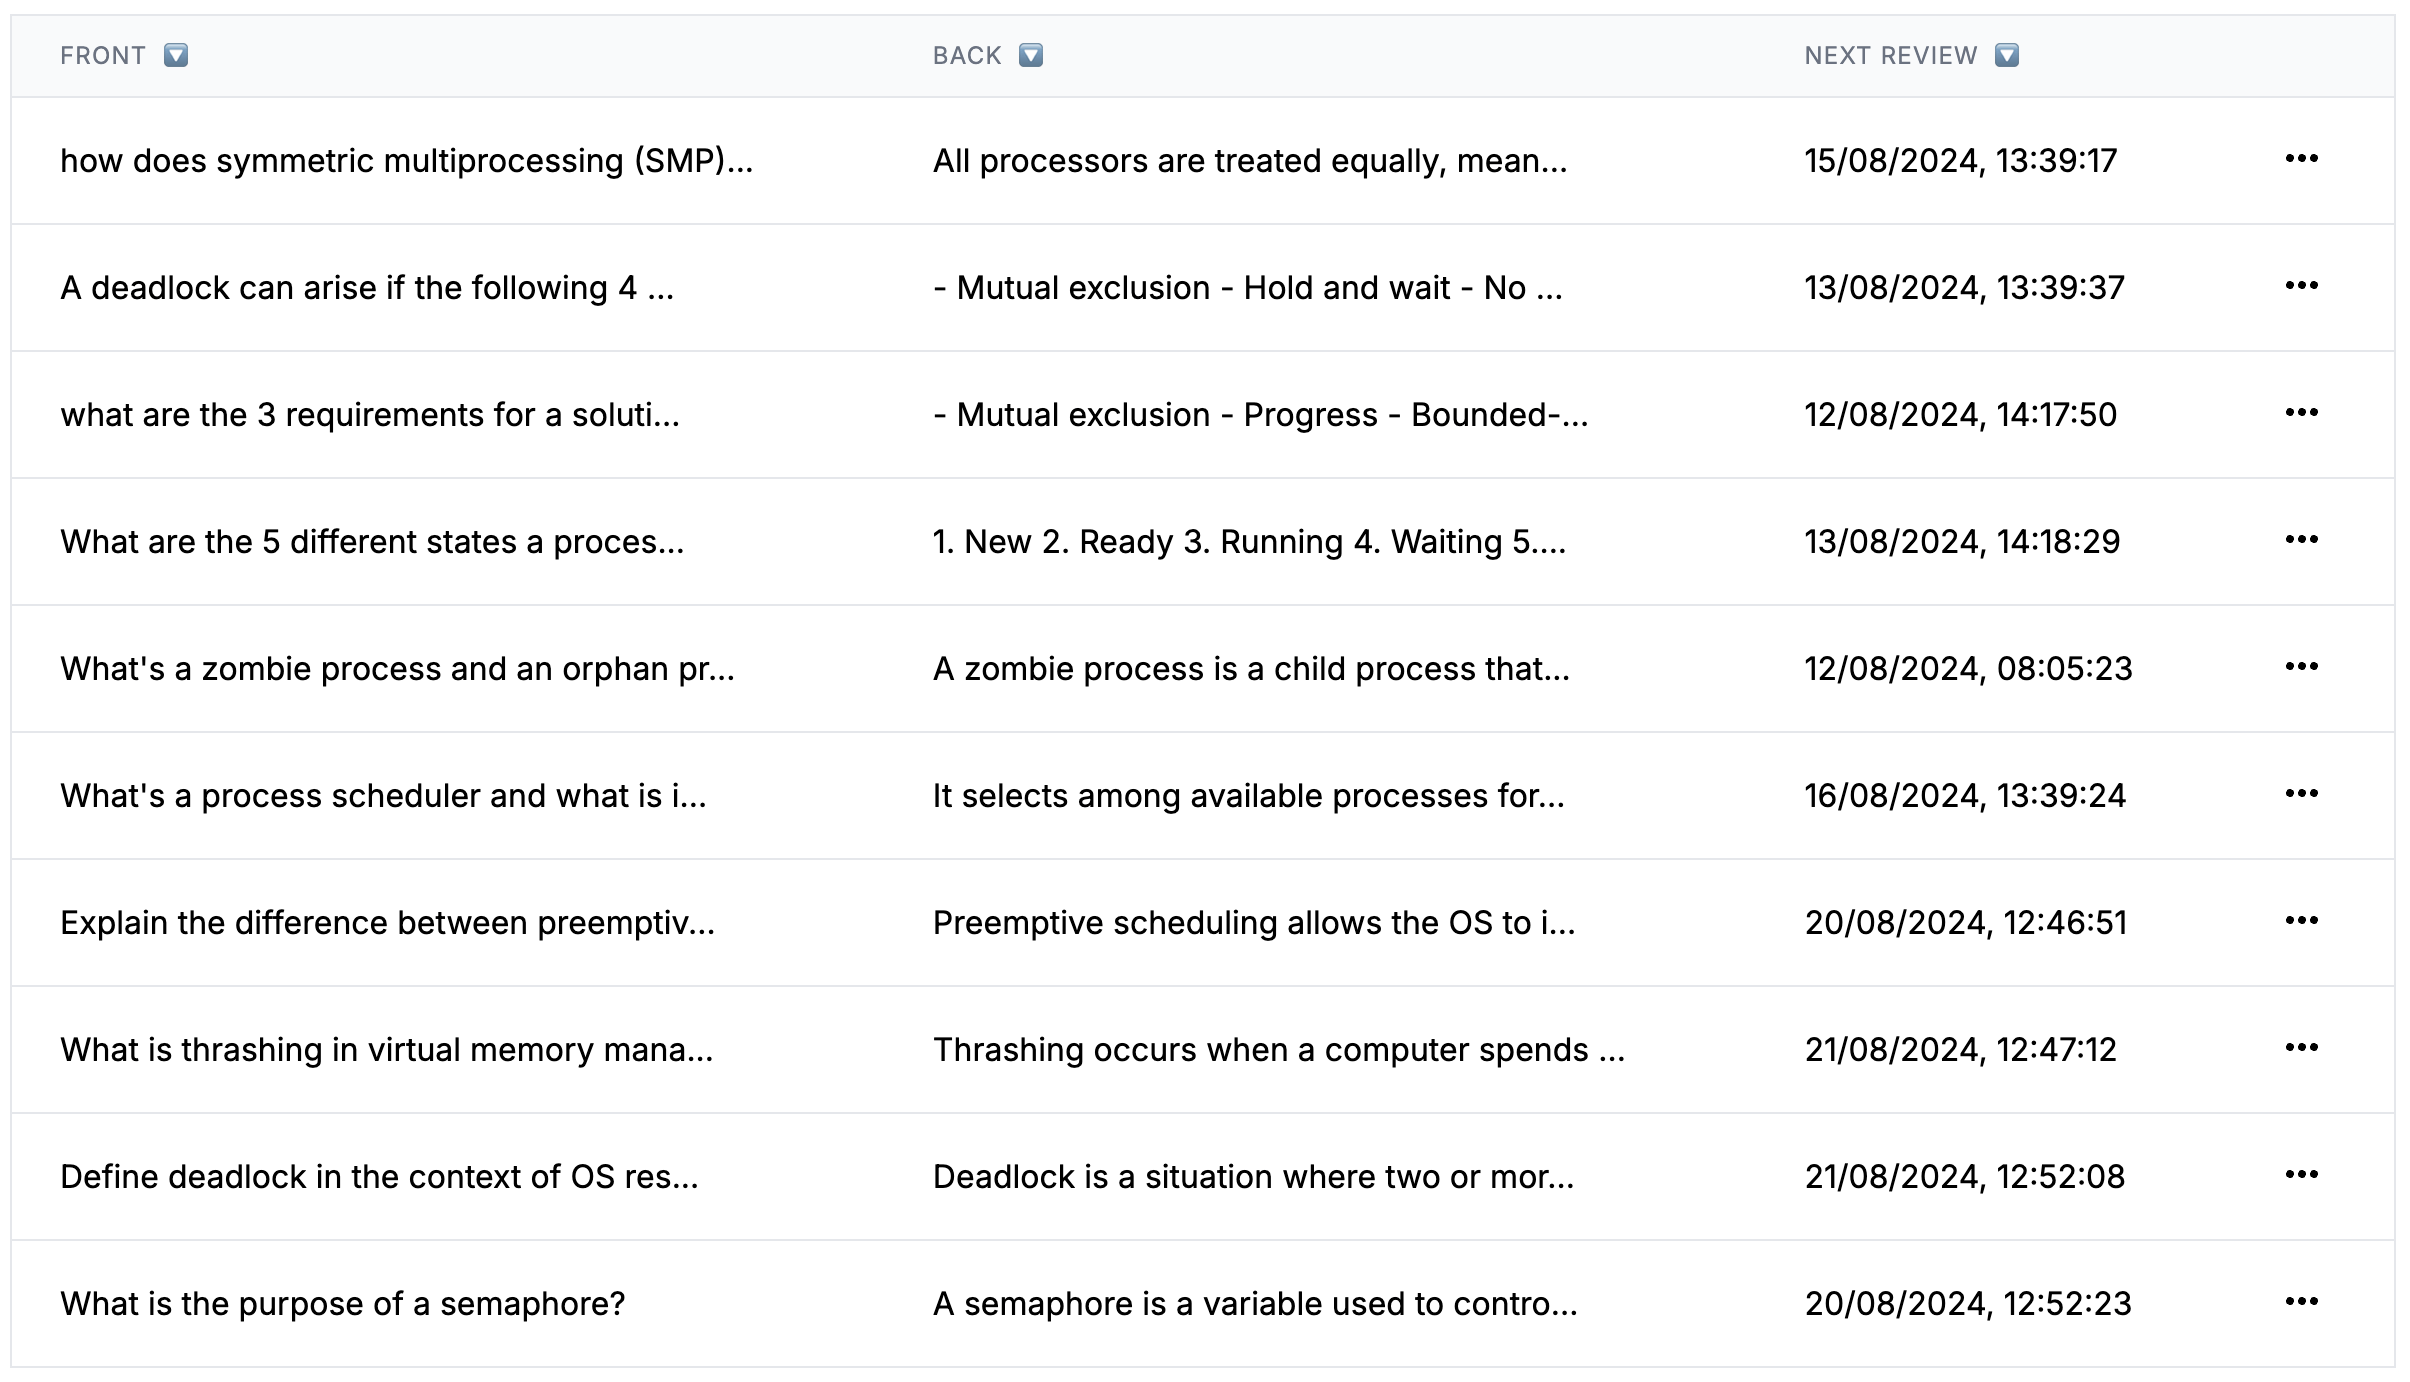2410x1382 pixels.
Task: Open ellipsis menu for Define deadlock card
Action: [x=2301, y=1175]
